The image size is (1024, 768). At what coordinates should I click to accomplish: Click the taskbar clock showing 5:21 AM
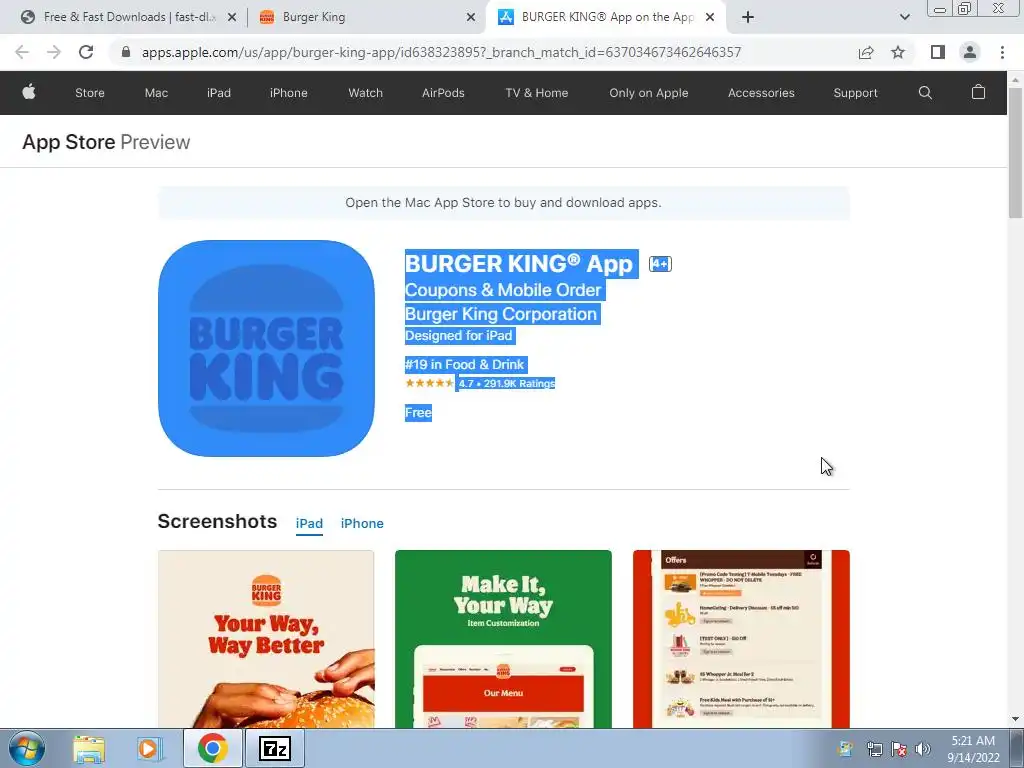tap(973, 749)
